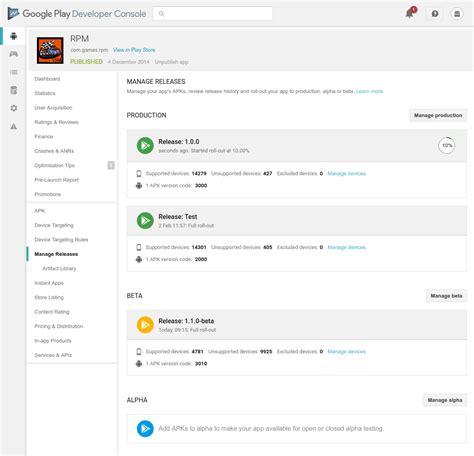Viewport: 474px width, 456px height.
Task: Open the Statistics menu item
Action: (x=45, y=93)
